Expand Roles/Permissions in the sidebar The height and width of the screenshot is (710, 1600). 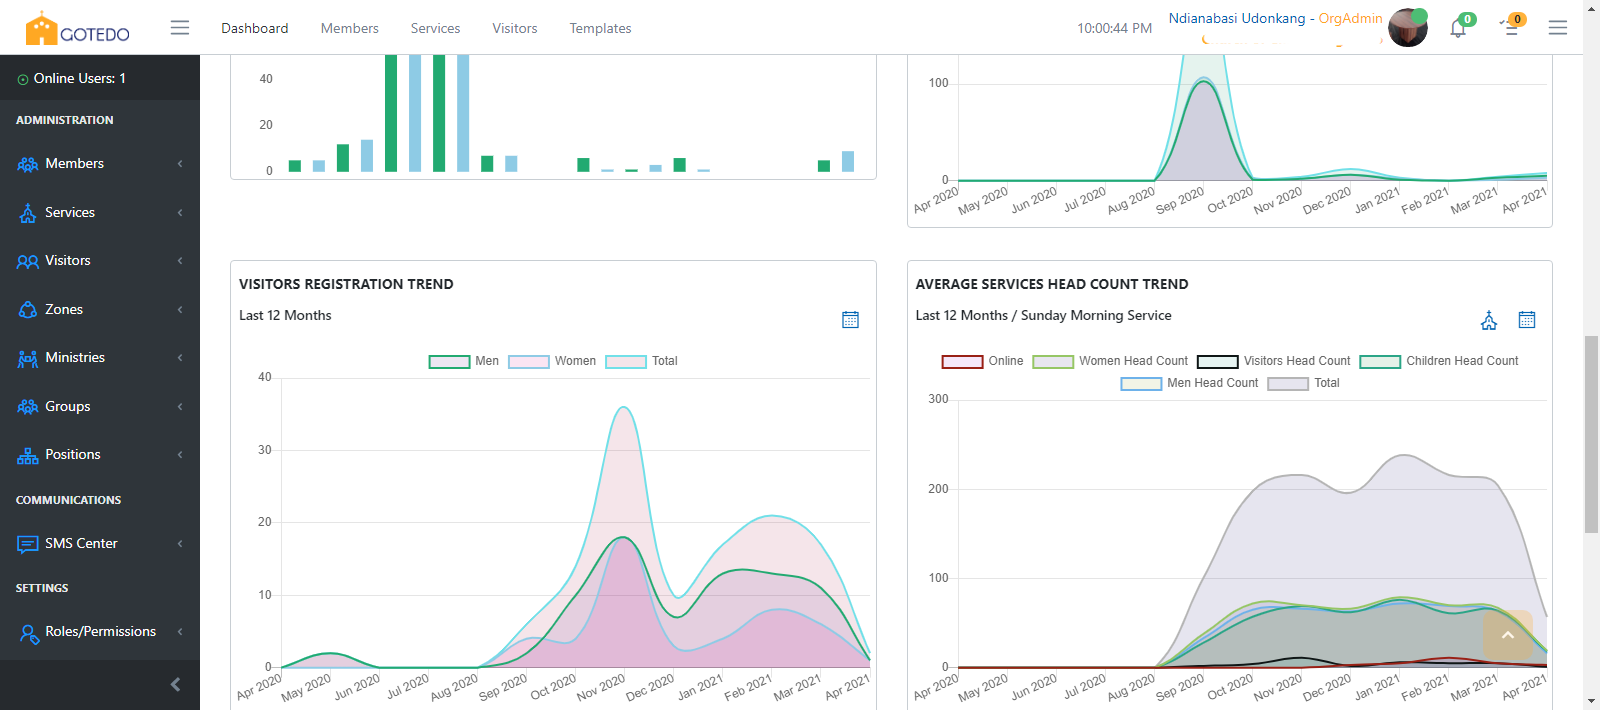(100, 632)
